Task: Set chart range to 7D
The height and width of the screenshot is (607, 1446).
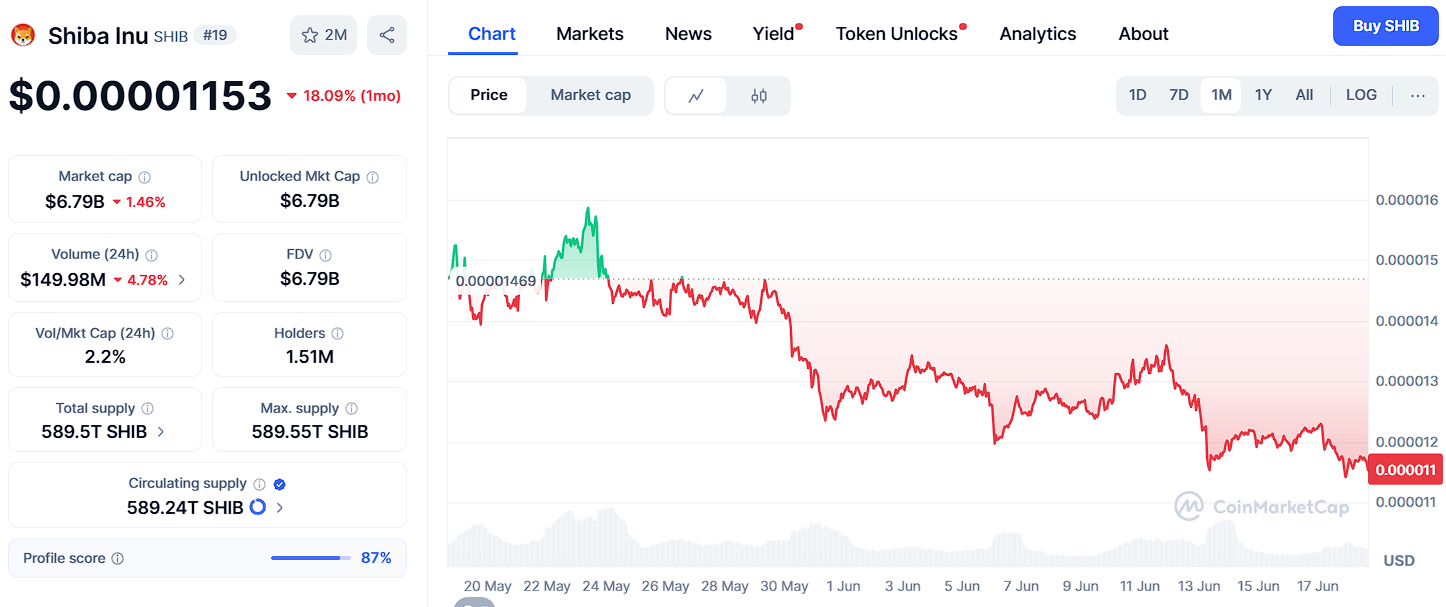Action: coord(1178,95)
